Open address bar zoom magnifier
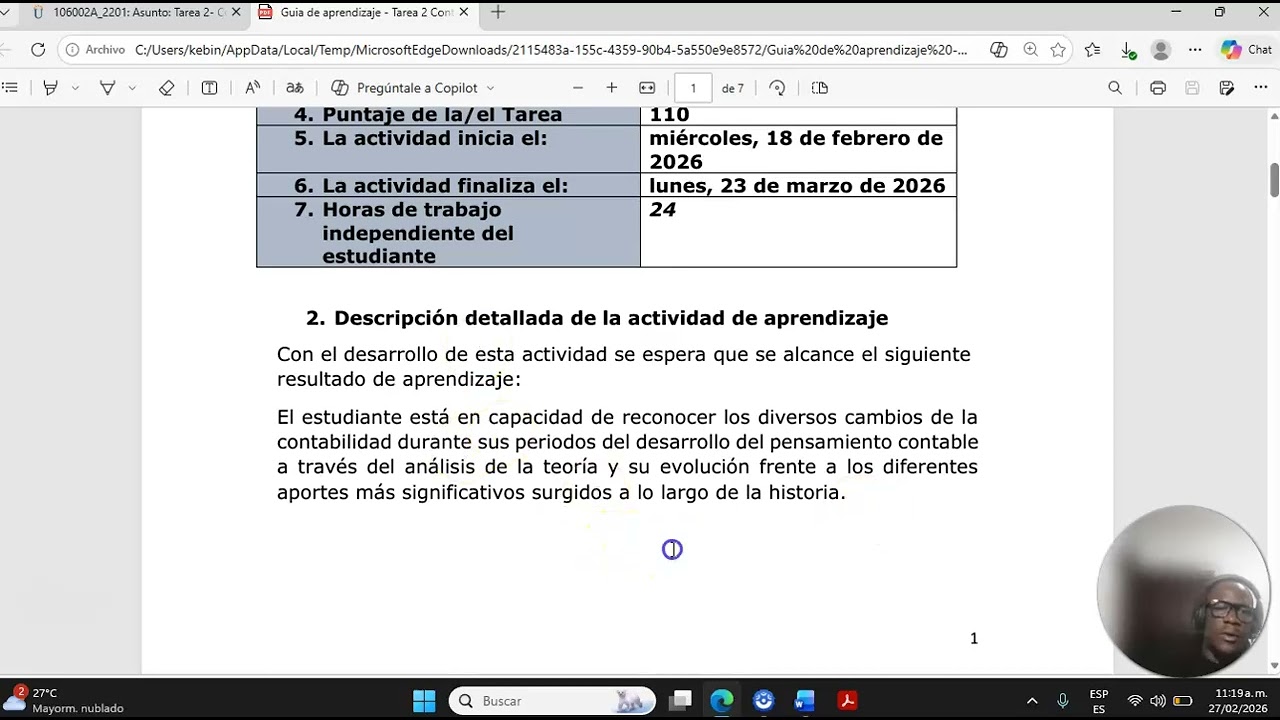1280x720 pixels. (1030, 49)
